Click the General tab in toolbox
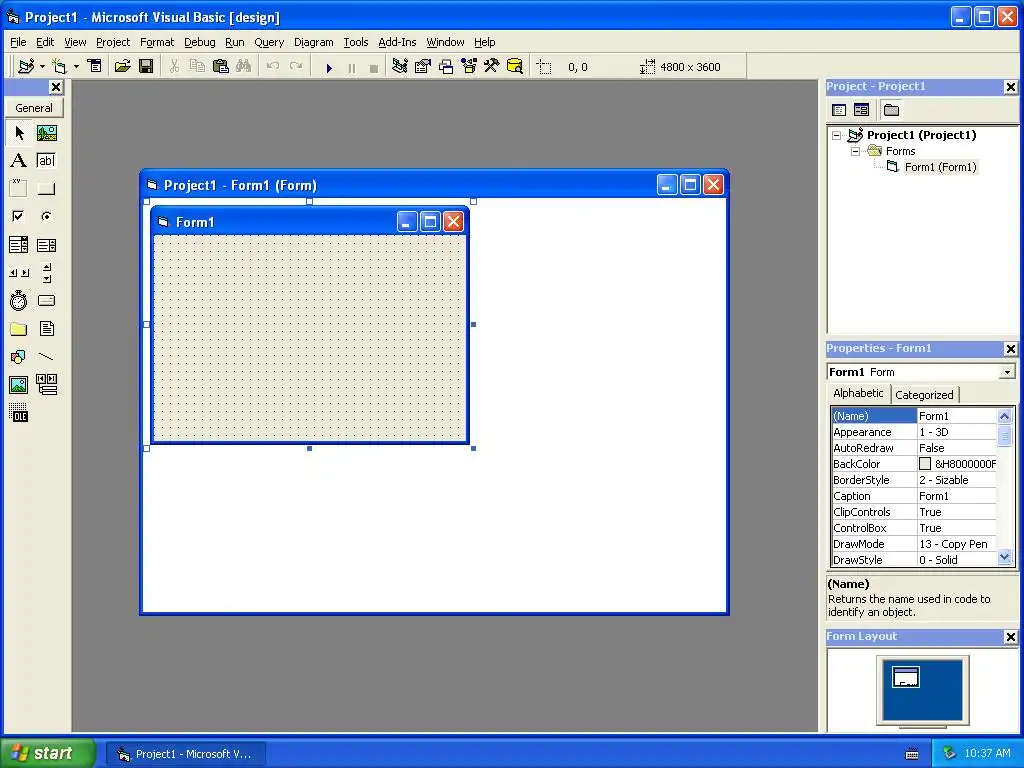The width and height of the screenshot is (1024, 768). (34, 108)
